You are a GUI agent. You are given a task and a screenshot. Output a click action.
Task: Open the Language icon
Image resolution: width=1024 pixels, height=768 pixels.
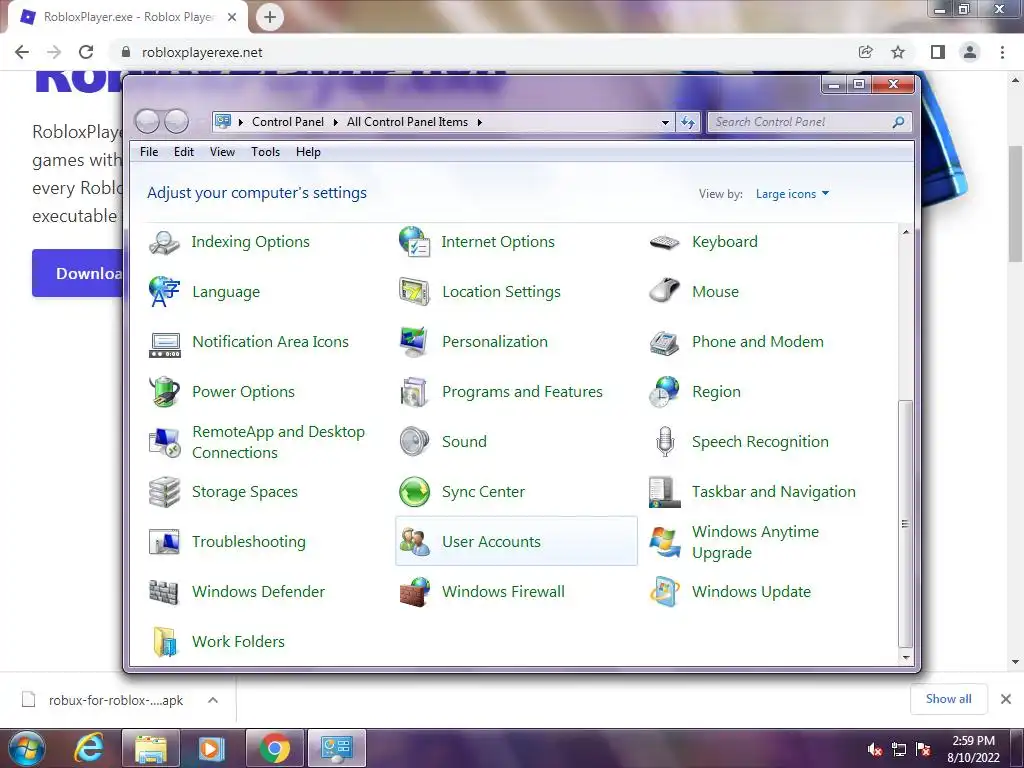pos(164,292)
